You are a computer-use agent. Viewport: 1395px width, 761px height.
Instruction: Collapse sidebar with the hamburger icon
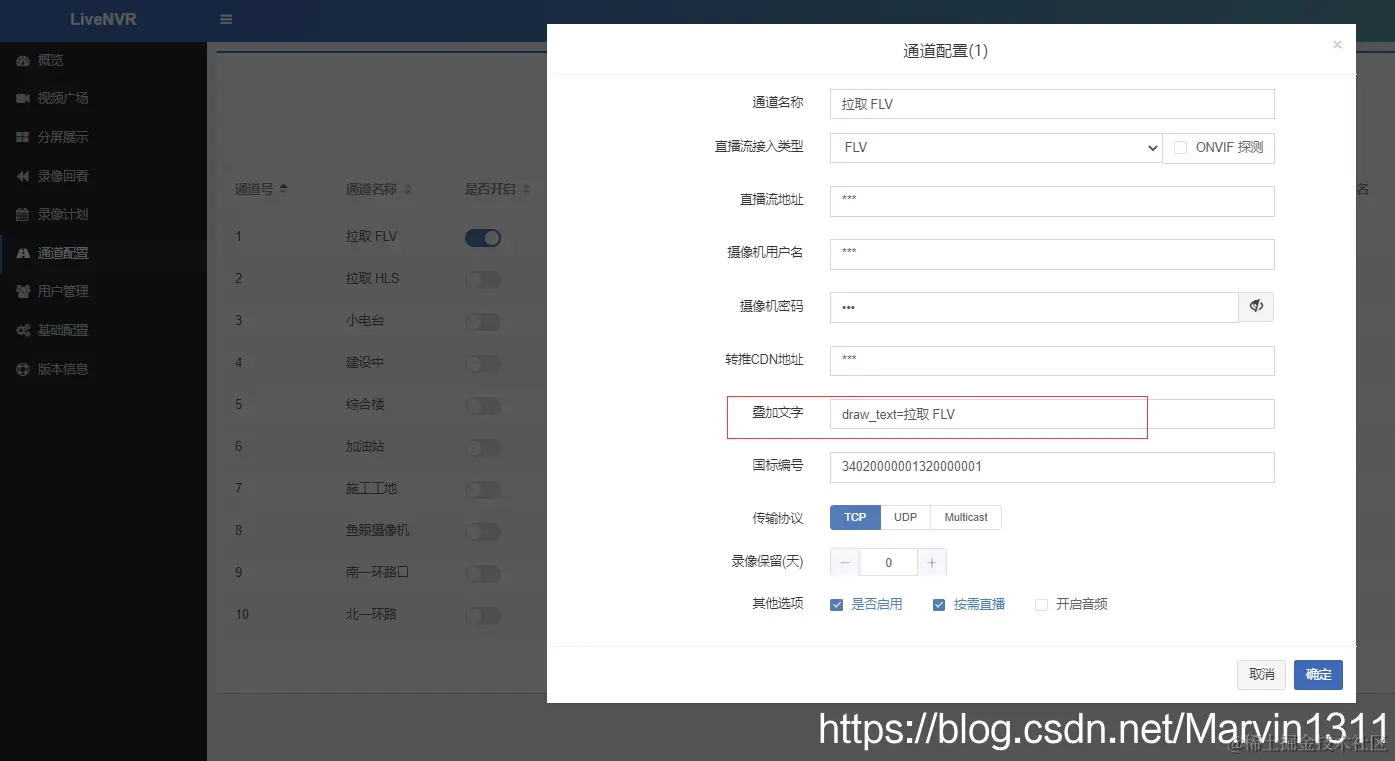(x=225, y=19)
